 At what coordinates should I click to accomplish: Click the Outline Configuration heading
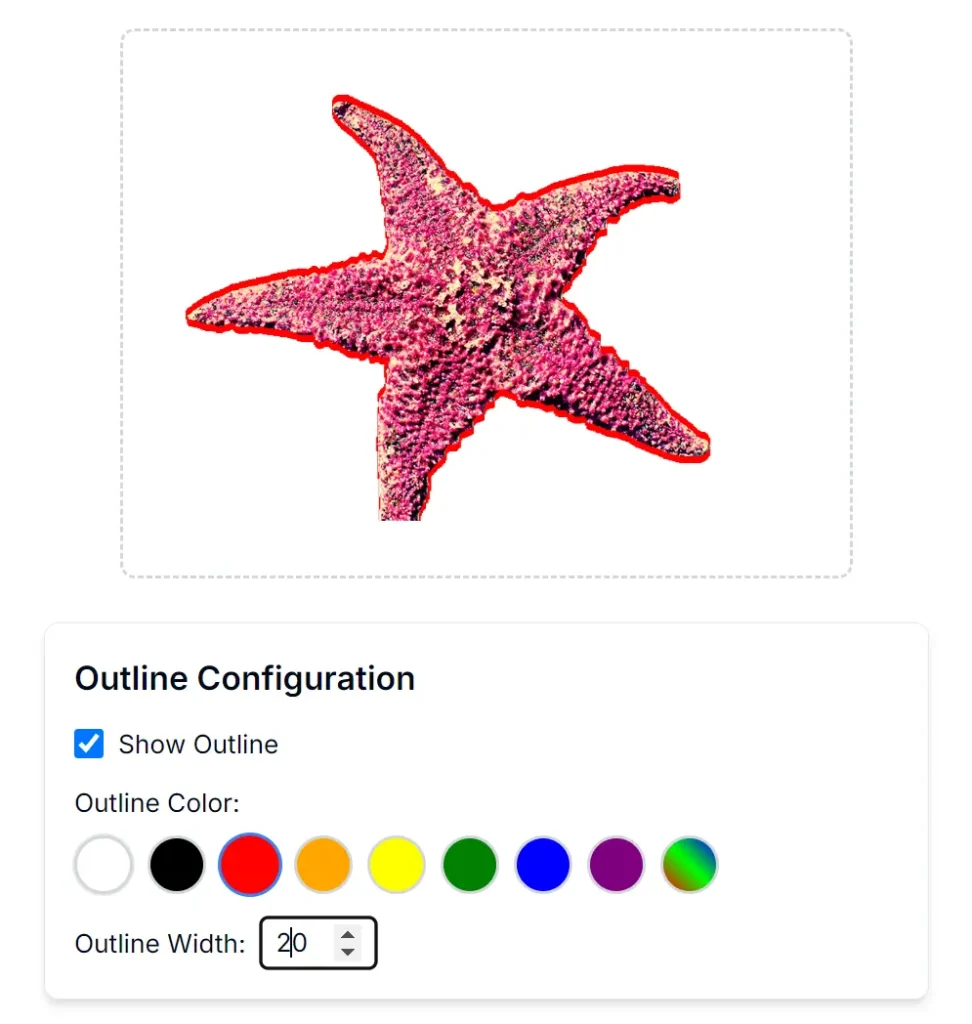point(244,678)
